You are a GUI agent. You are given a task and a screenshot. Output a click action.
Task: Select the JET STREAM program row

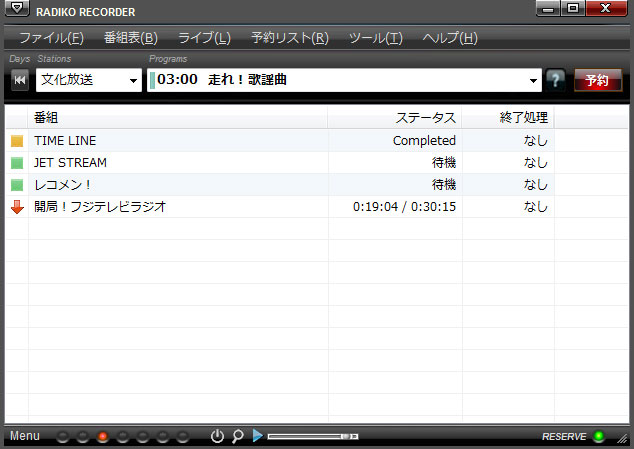point(317,163)
